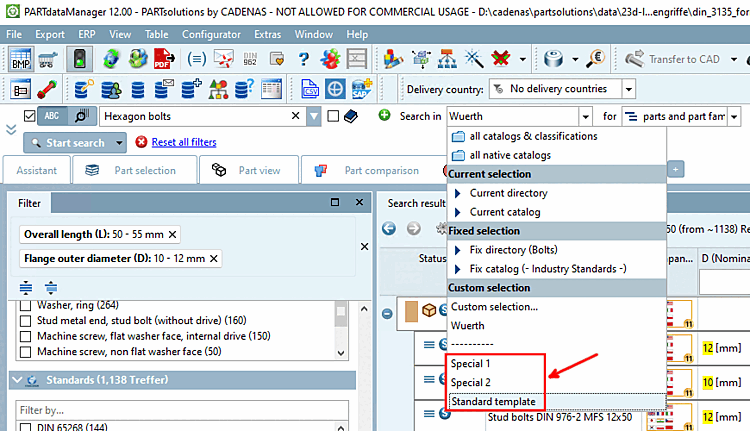The height and width of the screenshot is (431, 750).
Task: Click the Start search button
Action: click(x=67, y=143)
